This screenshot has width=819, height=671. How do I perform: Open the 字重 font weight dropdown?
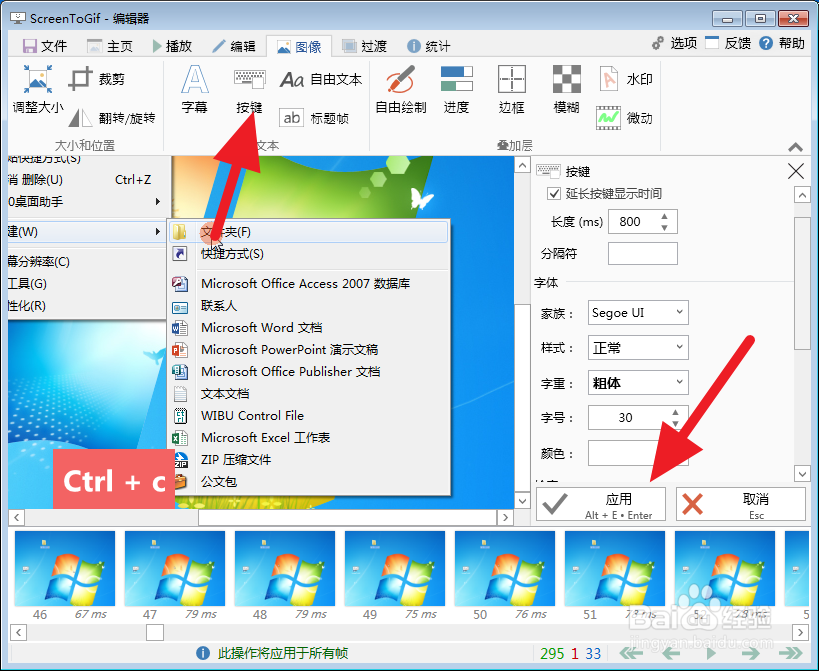(x=638, y=383)
